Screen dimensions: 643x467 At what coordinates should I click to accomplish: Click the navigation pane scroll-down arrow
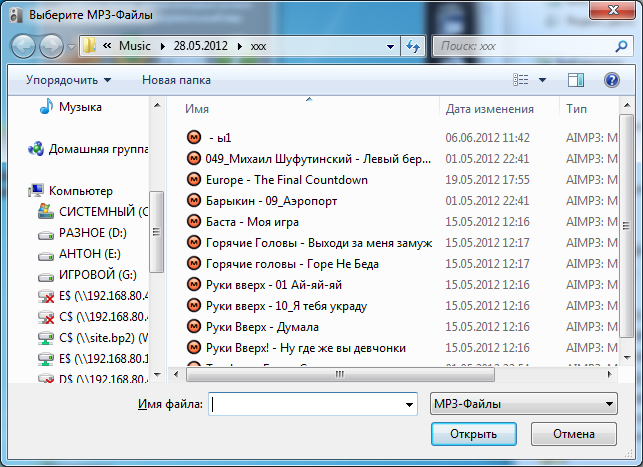[157, 375]
